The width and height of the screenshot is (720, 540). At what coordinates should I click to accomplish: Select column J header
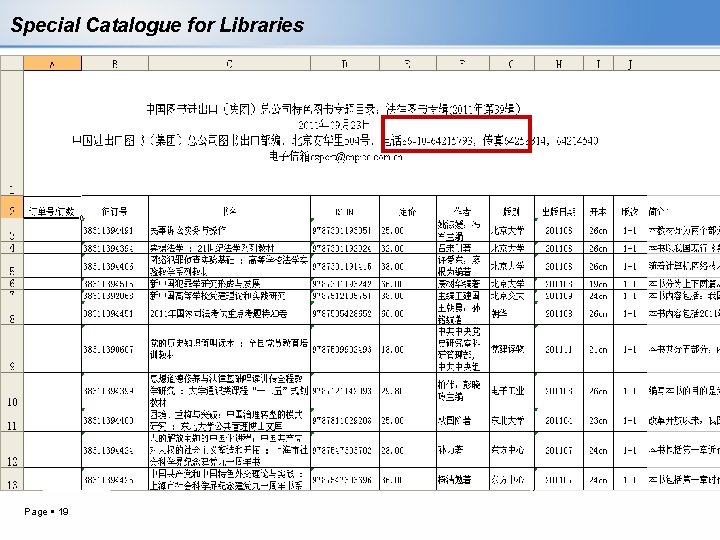[x=630, y=63]
